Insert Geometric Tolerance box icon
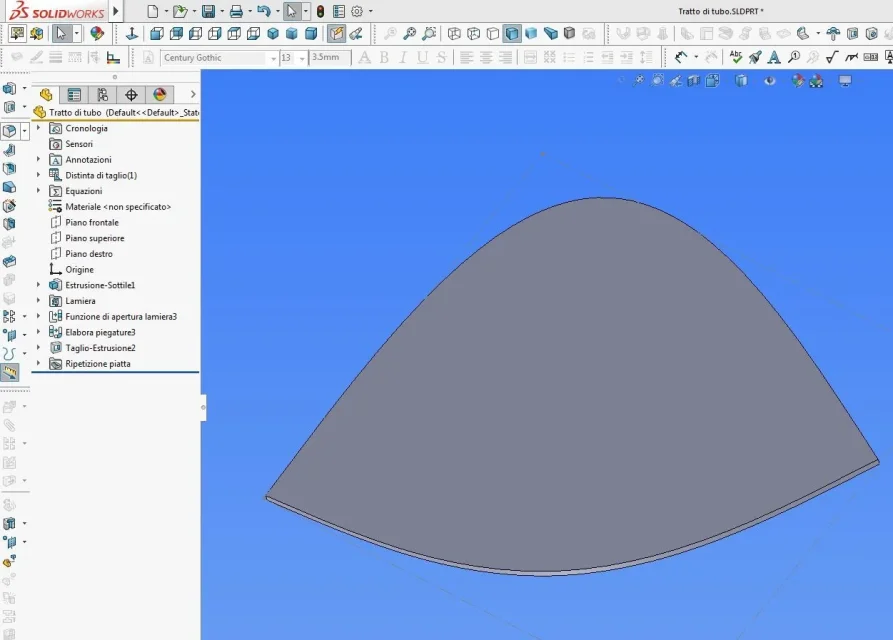 (871, 56)
